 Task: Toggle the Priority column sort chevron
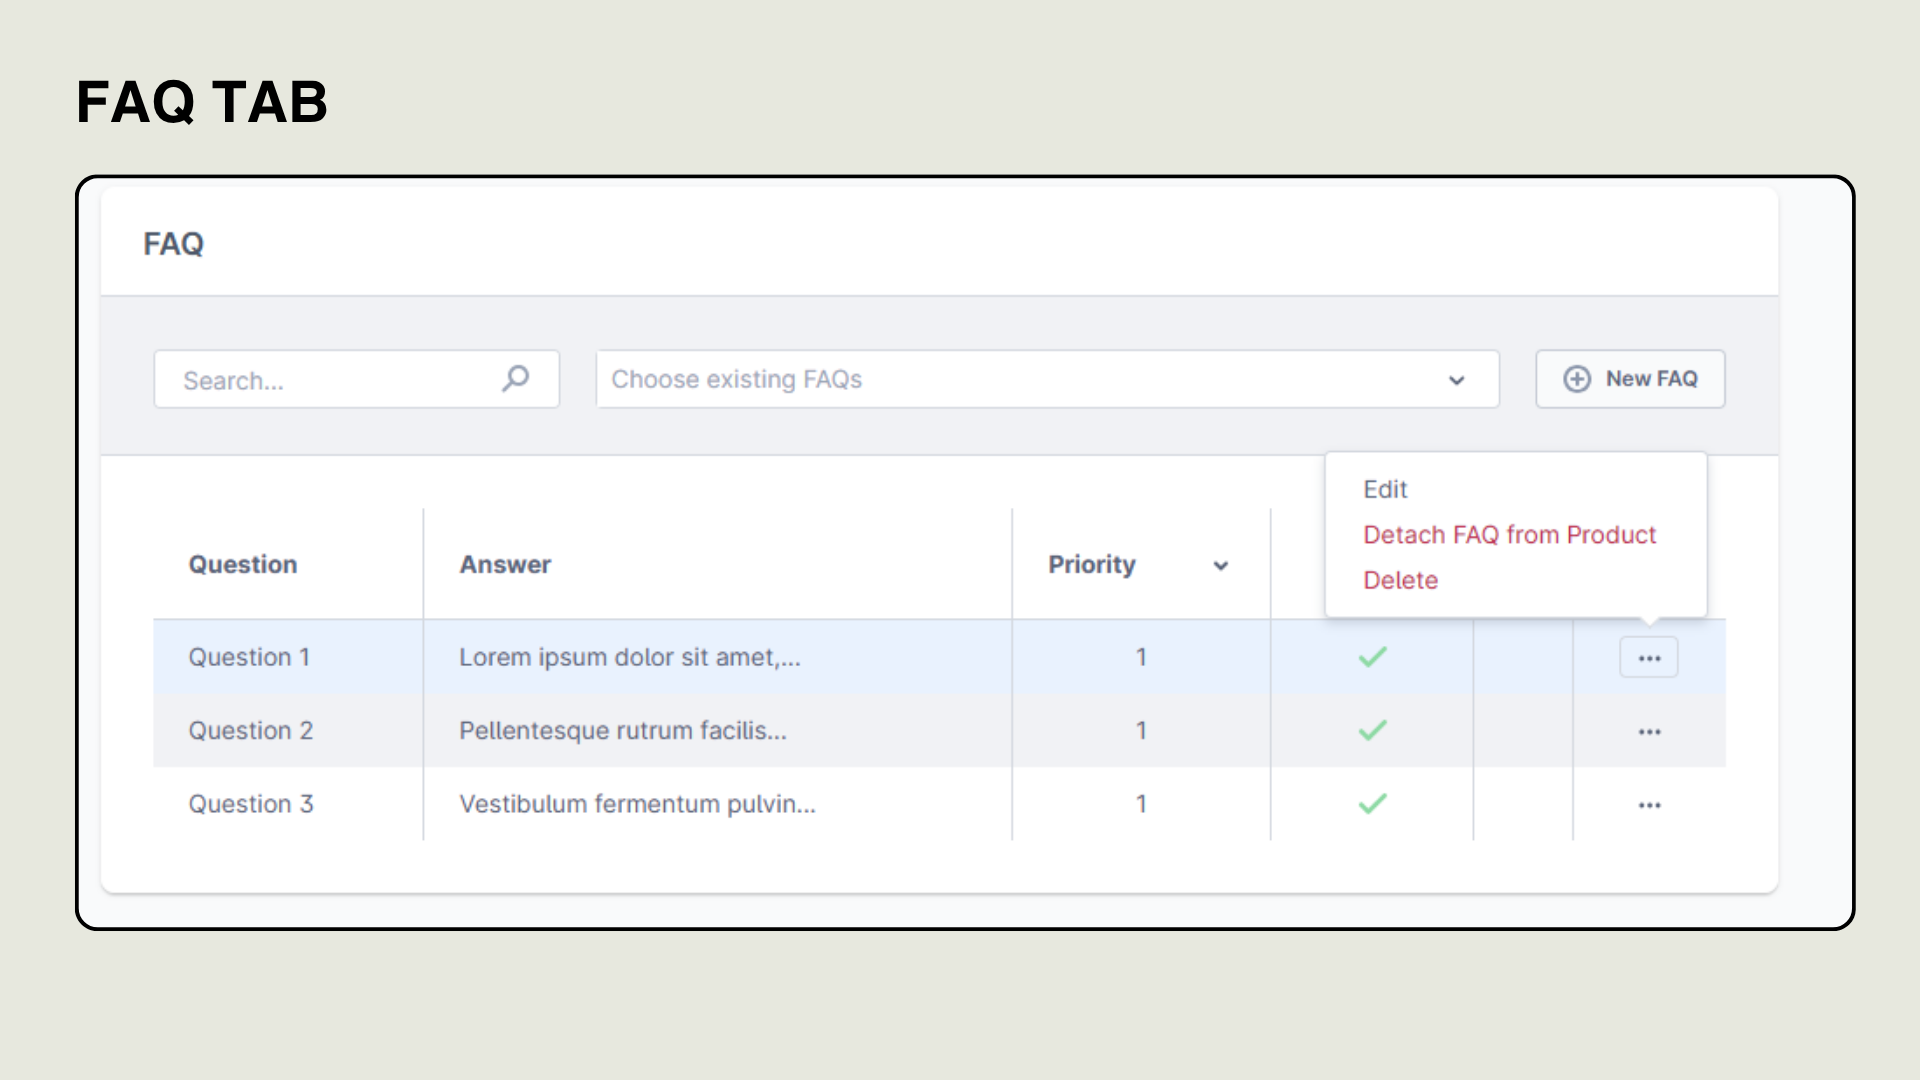click(x=1220, y=566)
